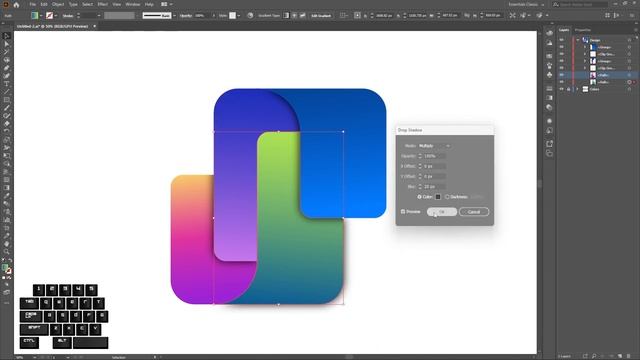Click the Edit Toolbar three-dots icon
640x360 pixels.
(x=7, y=303)
